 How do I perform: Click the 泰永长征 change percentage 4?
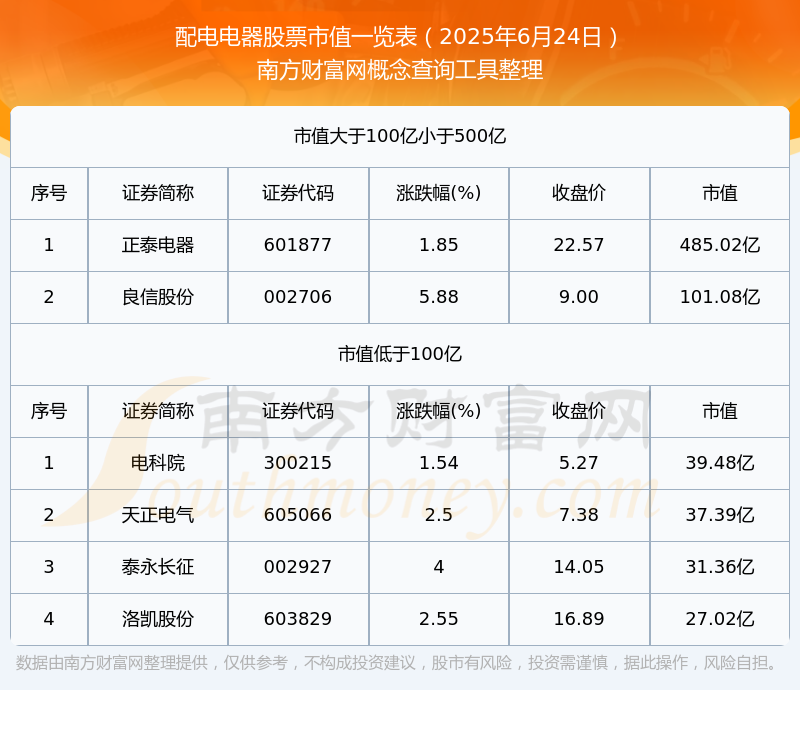(x=438, y=567)
